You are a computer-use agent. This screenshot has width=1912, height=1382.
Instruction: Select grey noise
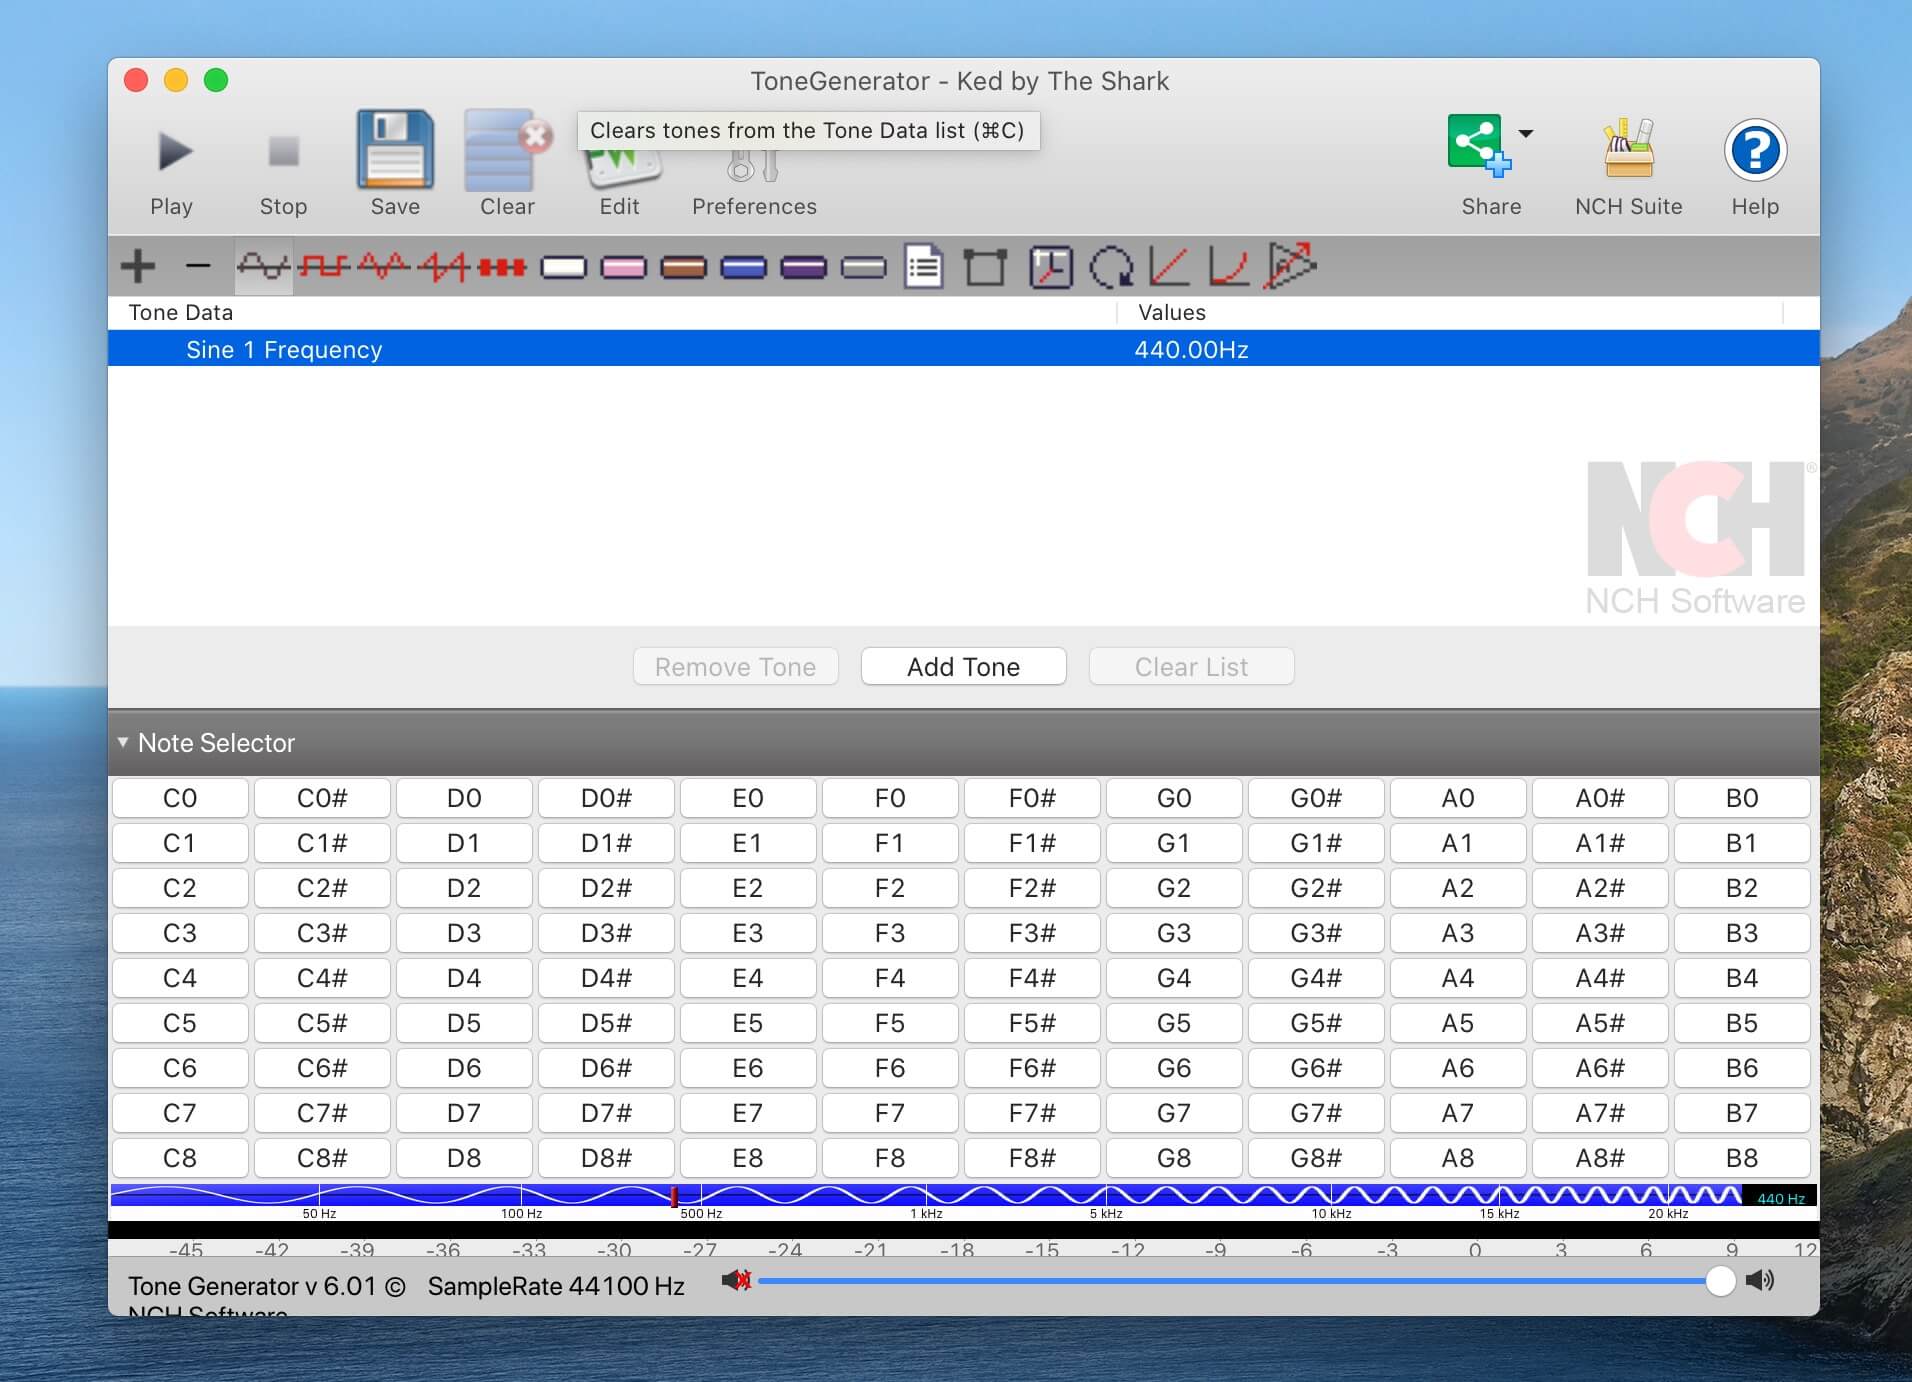click(863, 267)
